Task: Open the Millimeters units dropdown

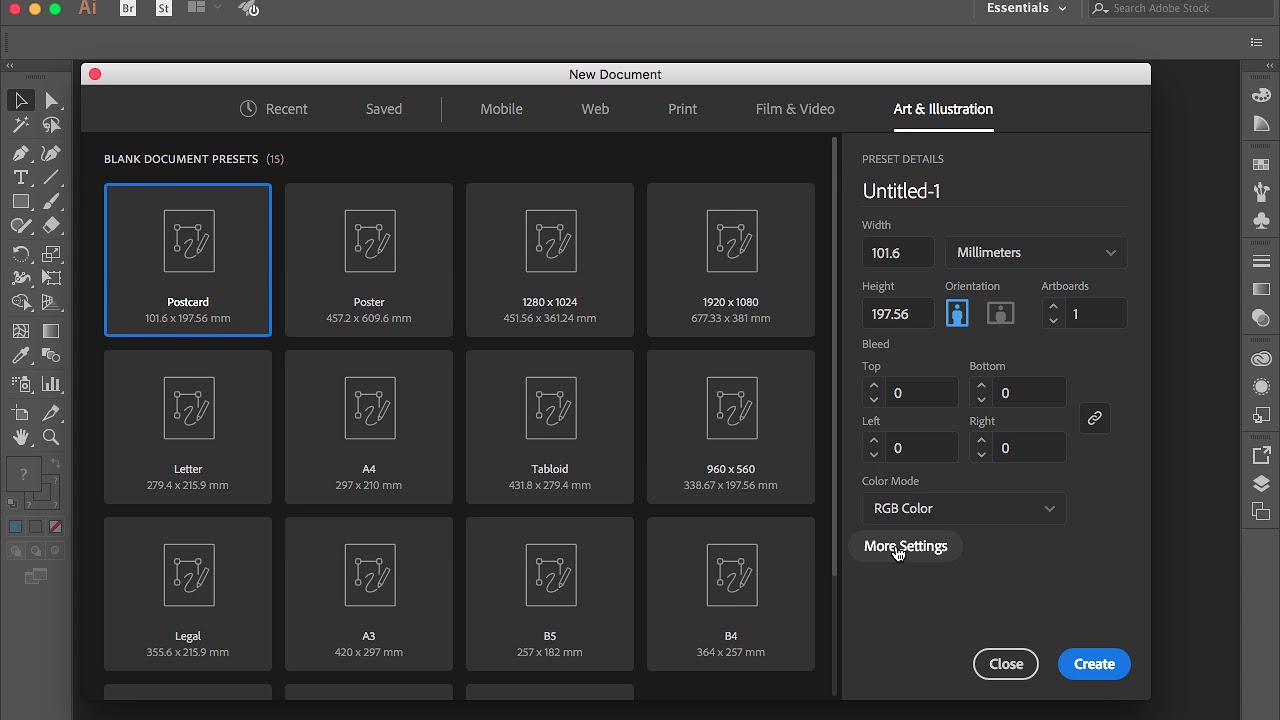Action: [x=1036, y=253]
